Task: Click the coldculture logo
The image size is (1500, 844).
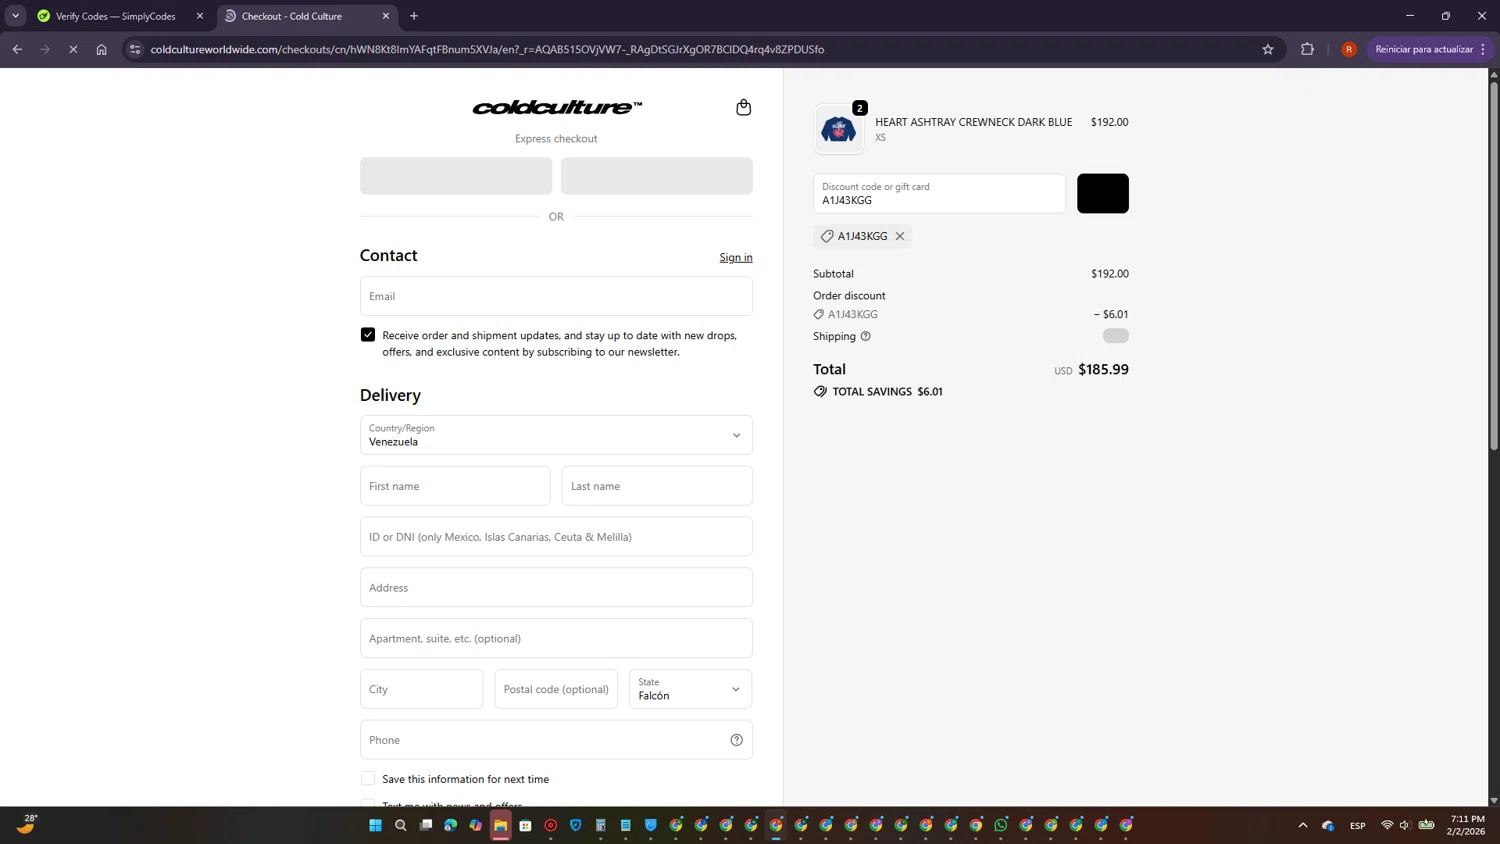Action: pyautogui.click(x=557, y=107)
